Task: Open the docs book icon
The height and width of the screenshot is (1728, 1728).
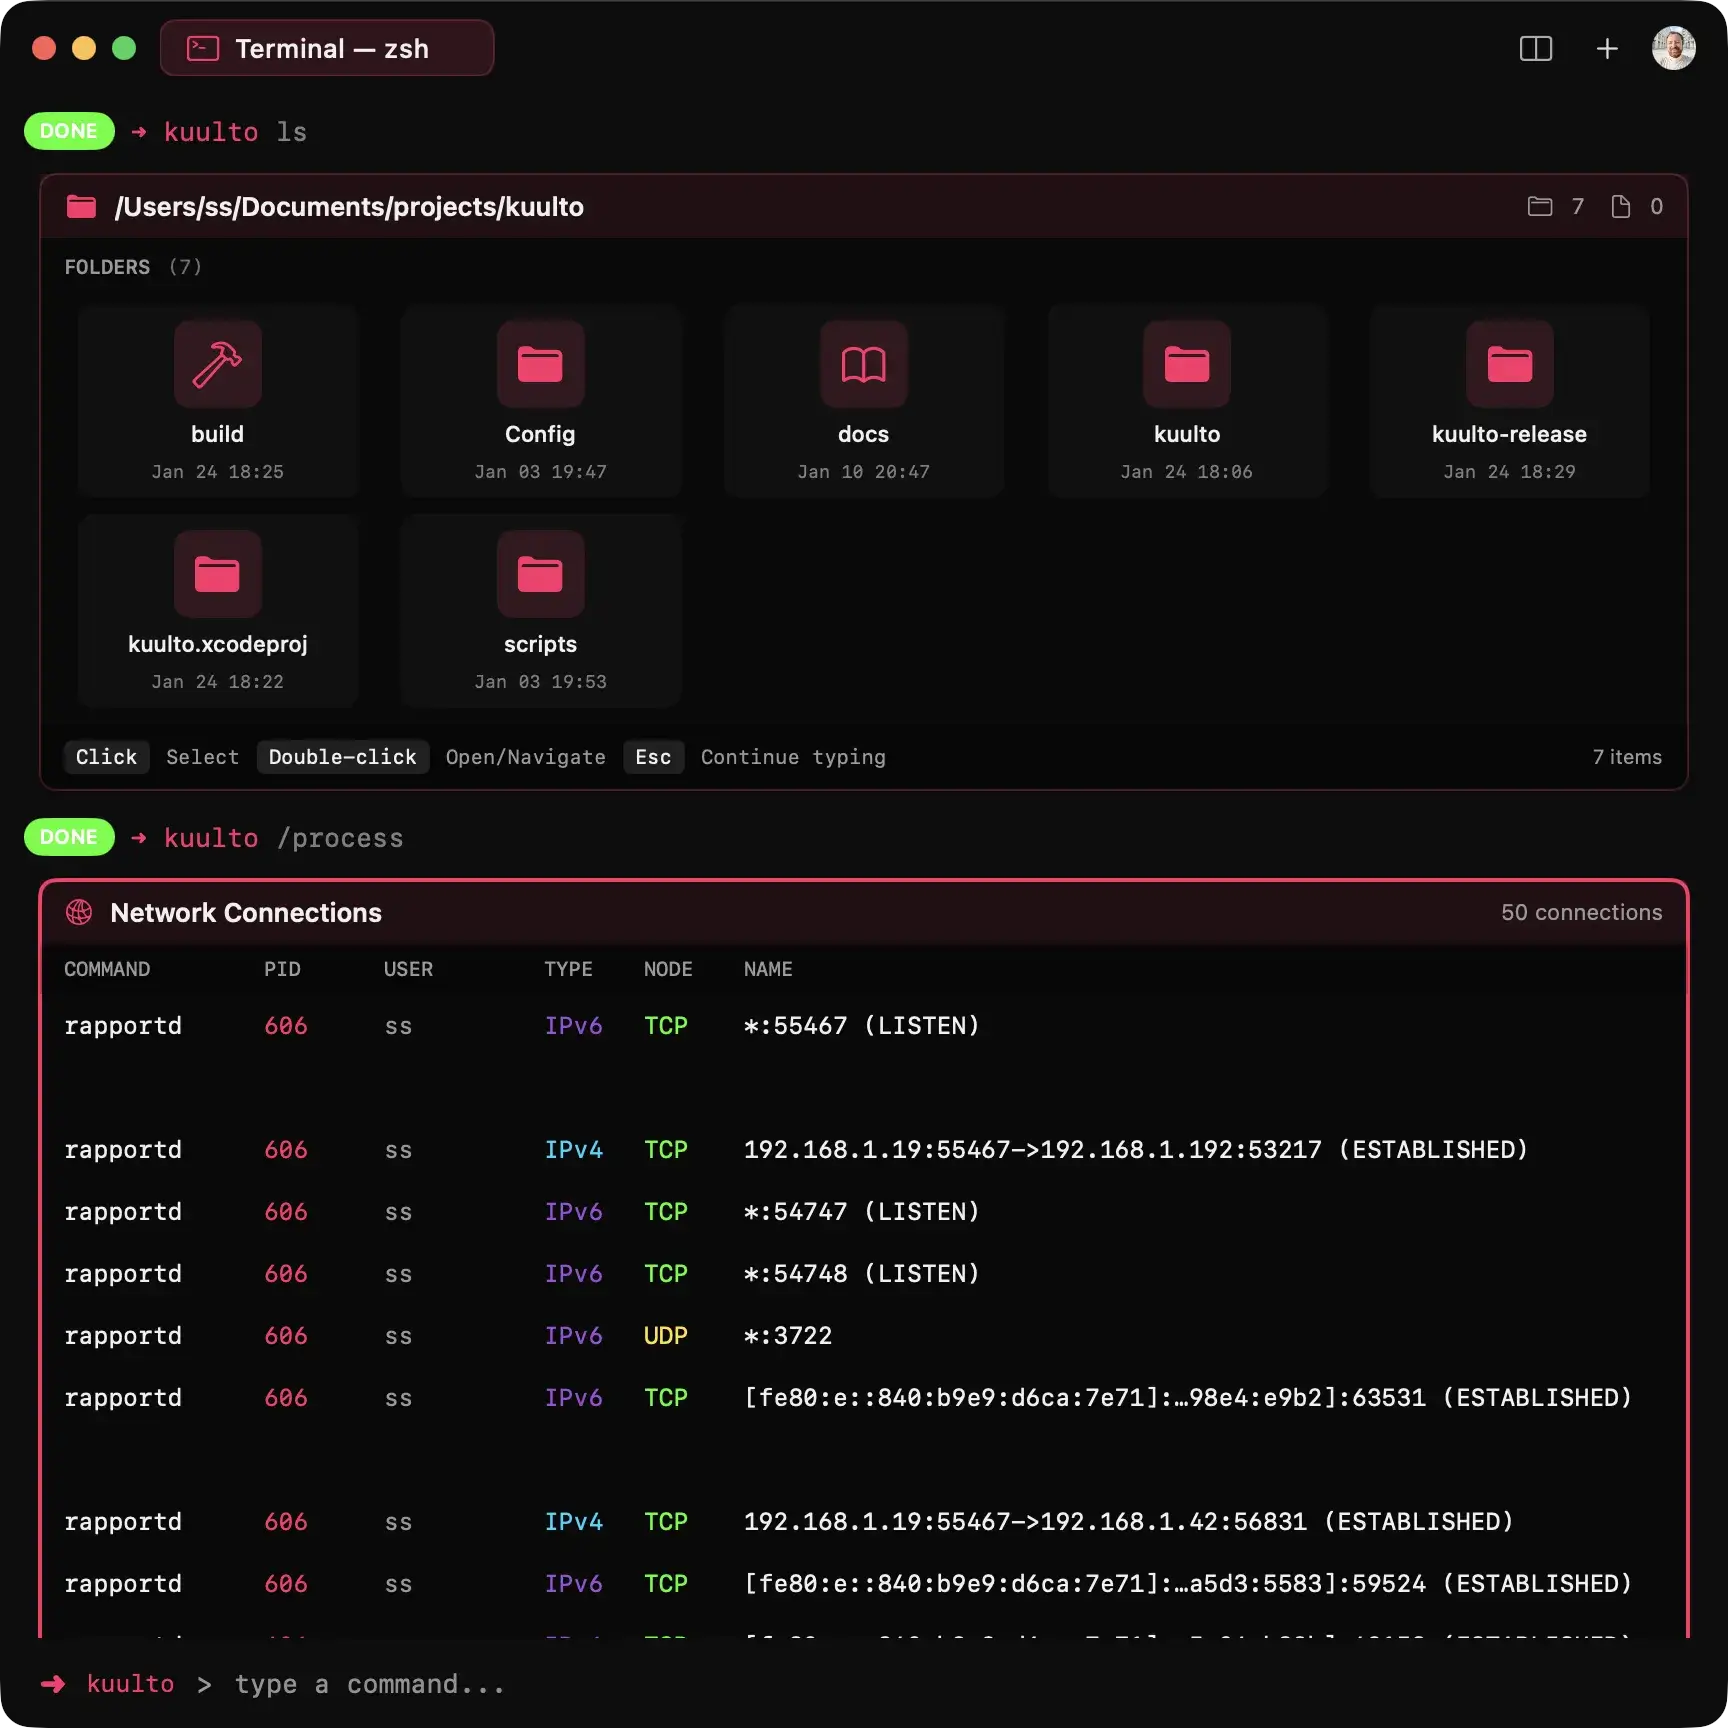Action: click(x=863, y=364)
